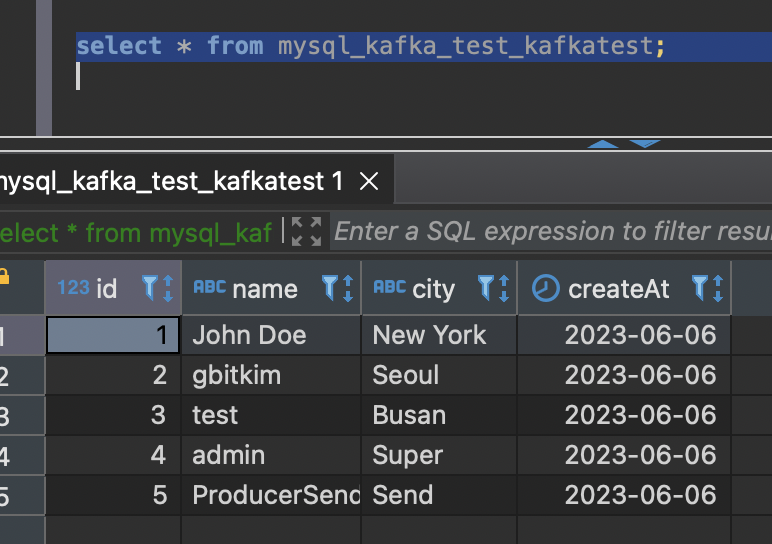Close the mysql_kafka_test_kafkatest 1 result tab

(x=369, y=181)
